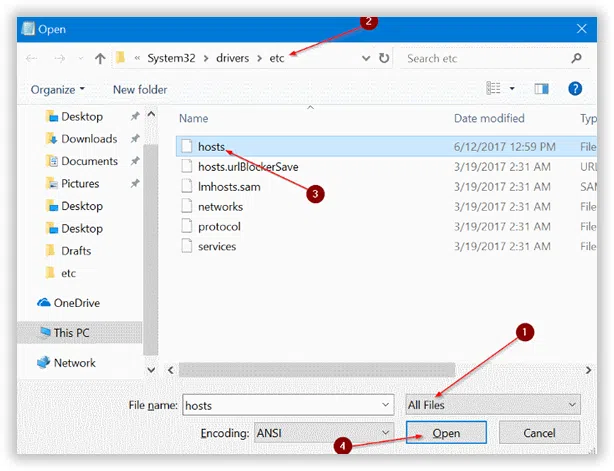Viewport: 614px width, 471px height.
Task: Click the horizontal scrollbar thumb
Action: 317,370
